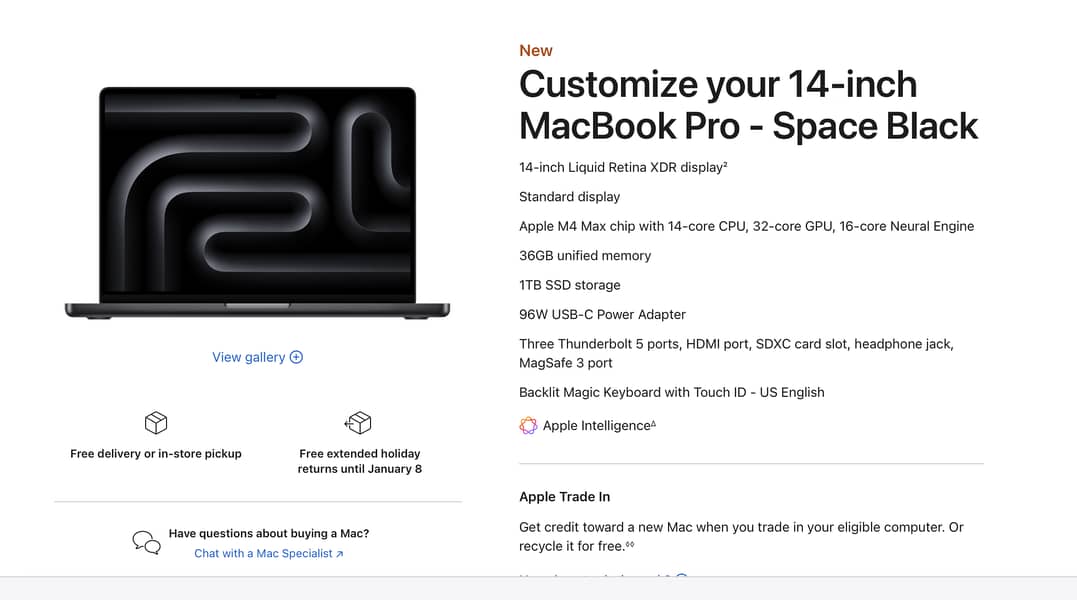Click the returns box with arrow icon
The image size is (1077, 600).
pyautogui.click(x=358, y=423)
